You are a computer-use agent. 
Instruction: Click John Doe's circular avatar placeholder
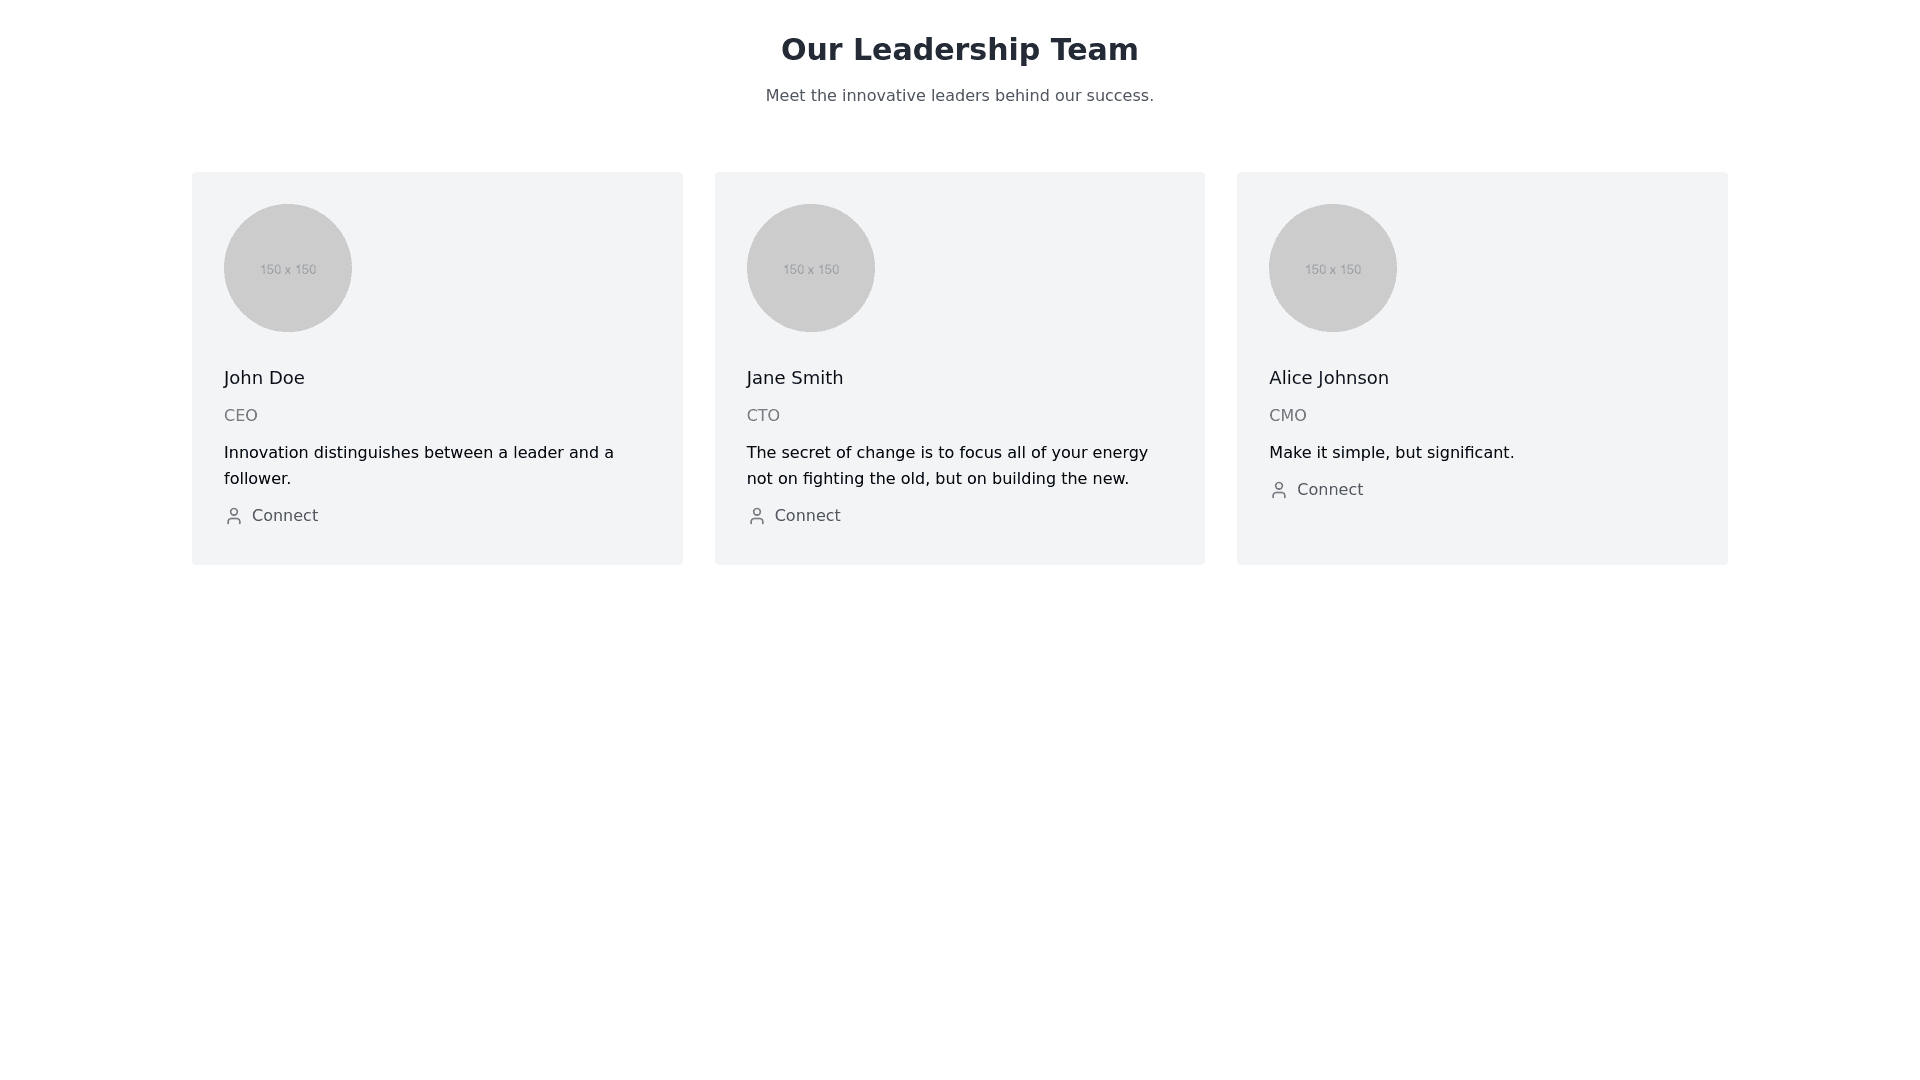(288, 268)
